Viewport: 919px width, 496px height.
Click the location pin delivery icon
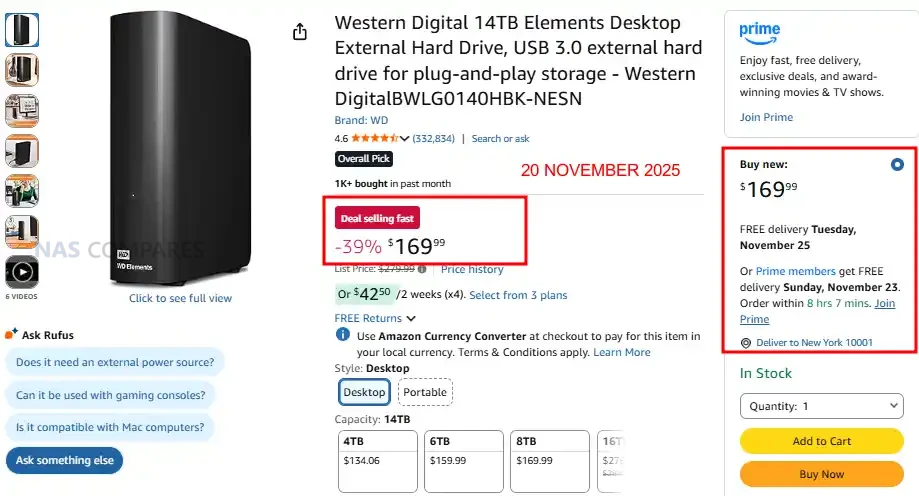pyautogui.click(x=746, y=343)
